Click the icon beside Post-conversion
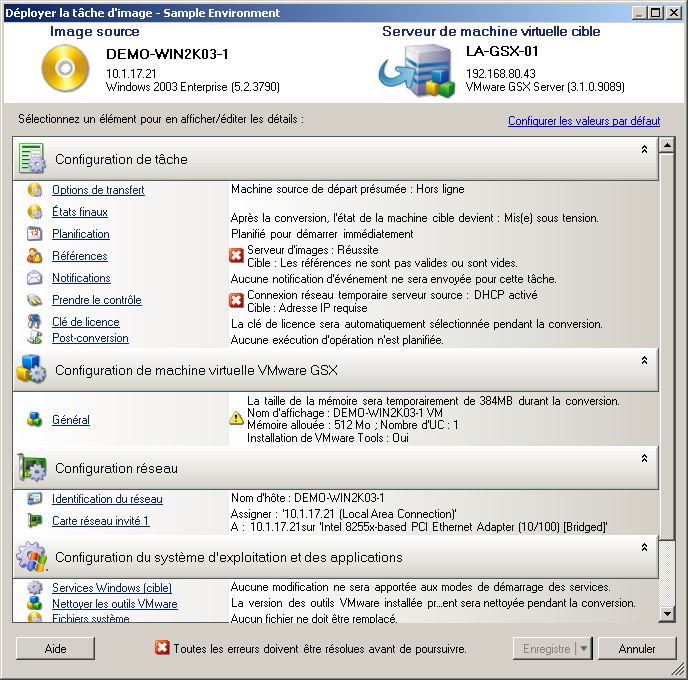The width and height of the screenshot is (688, 680). (35, 338)
